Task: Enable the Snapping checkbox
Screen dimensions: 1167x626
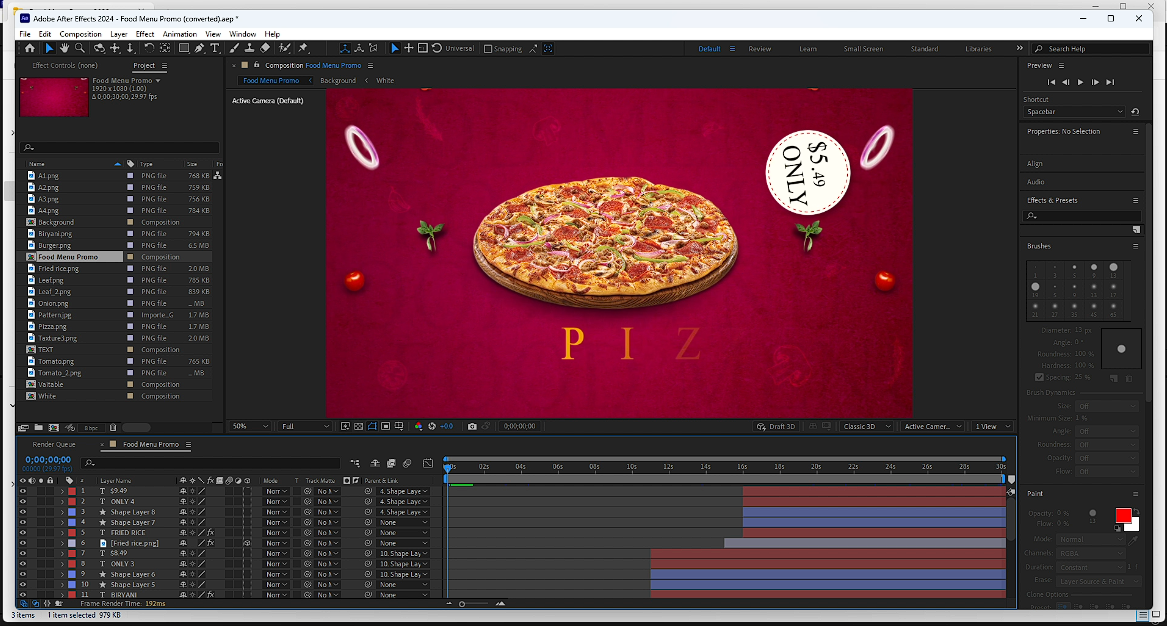Action: [x=488, y=48]
